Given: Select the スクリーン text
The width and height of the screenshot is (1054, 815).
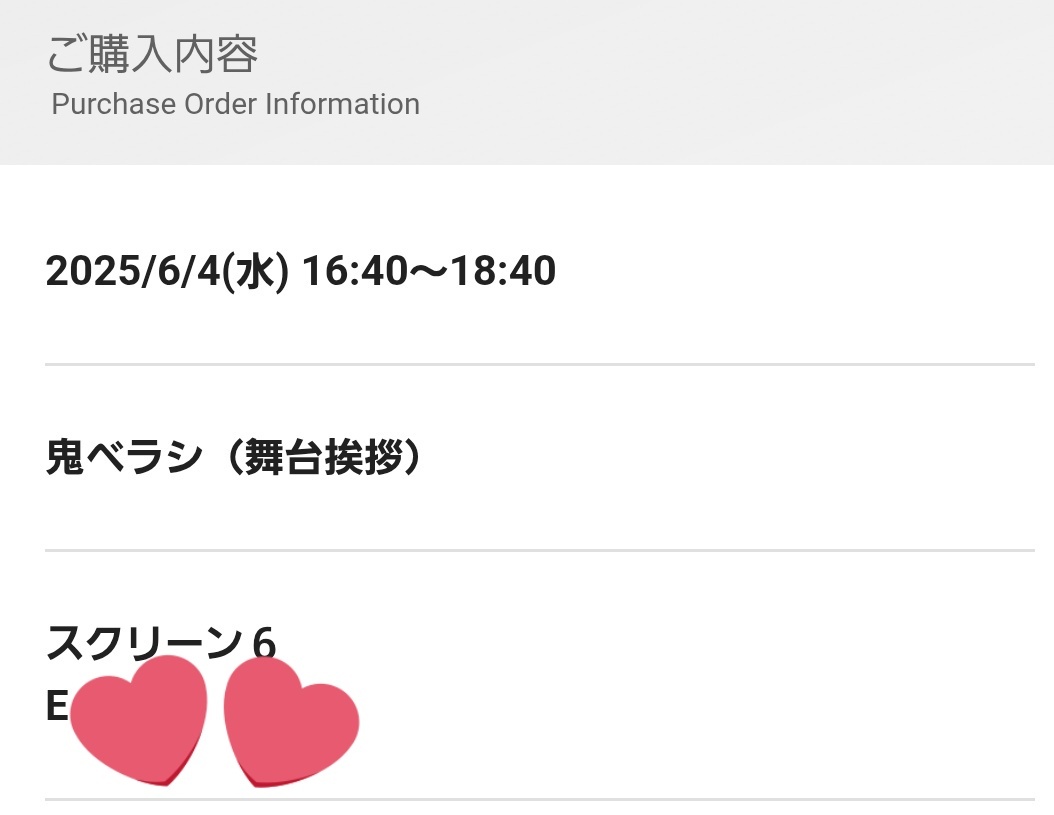Looking at the screenshot, I should 144,642.
